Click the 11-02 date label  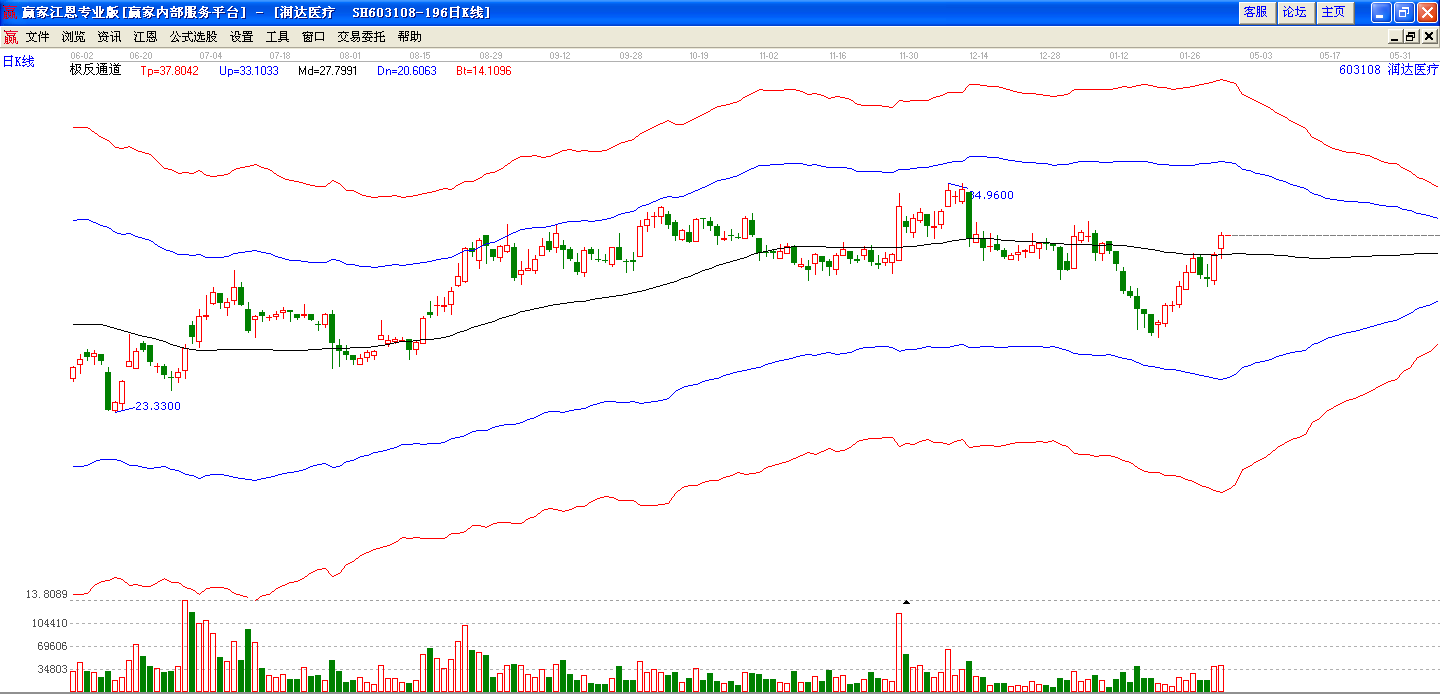click(x=769, y=56)
